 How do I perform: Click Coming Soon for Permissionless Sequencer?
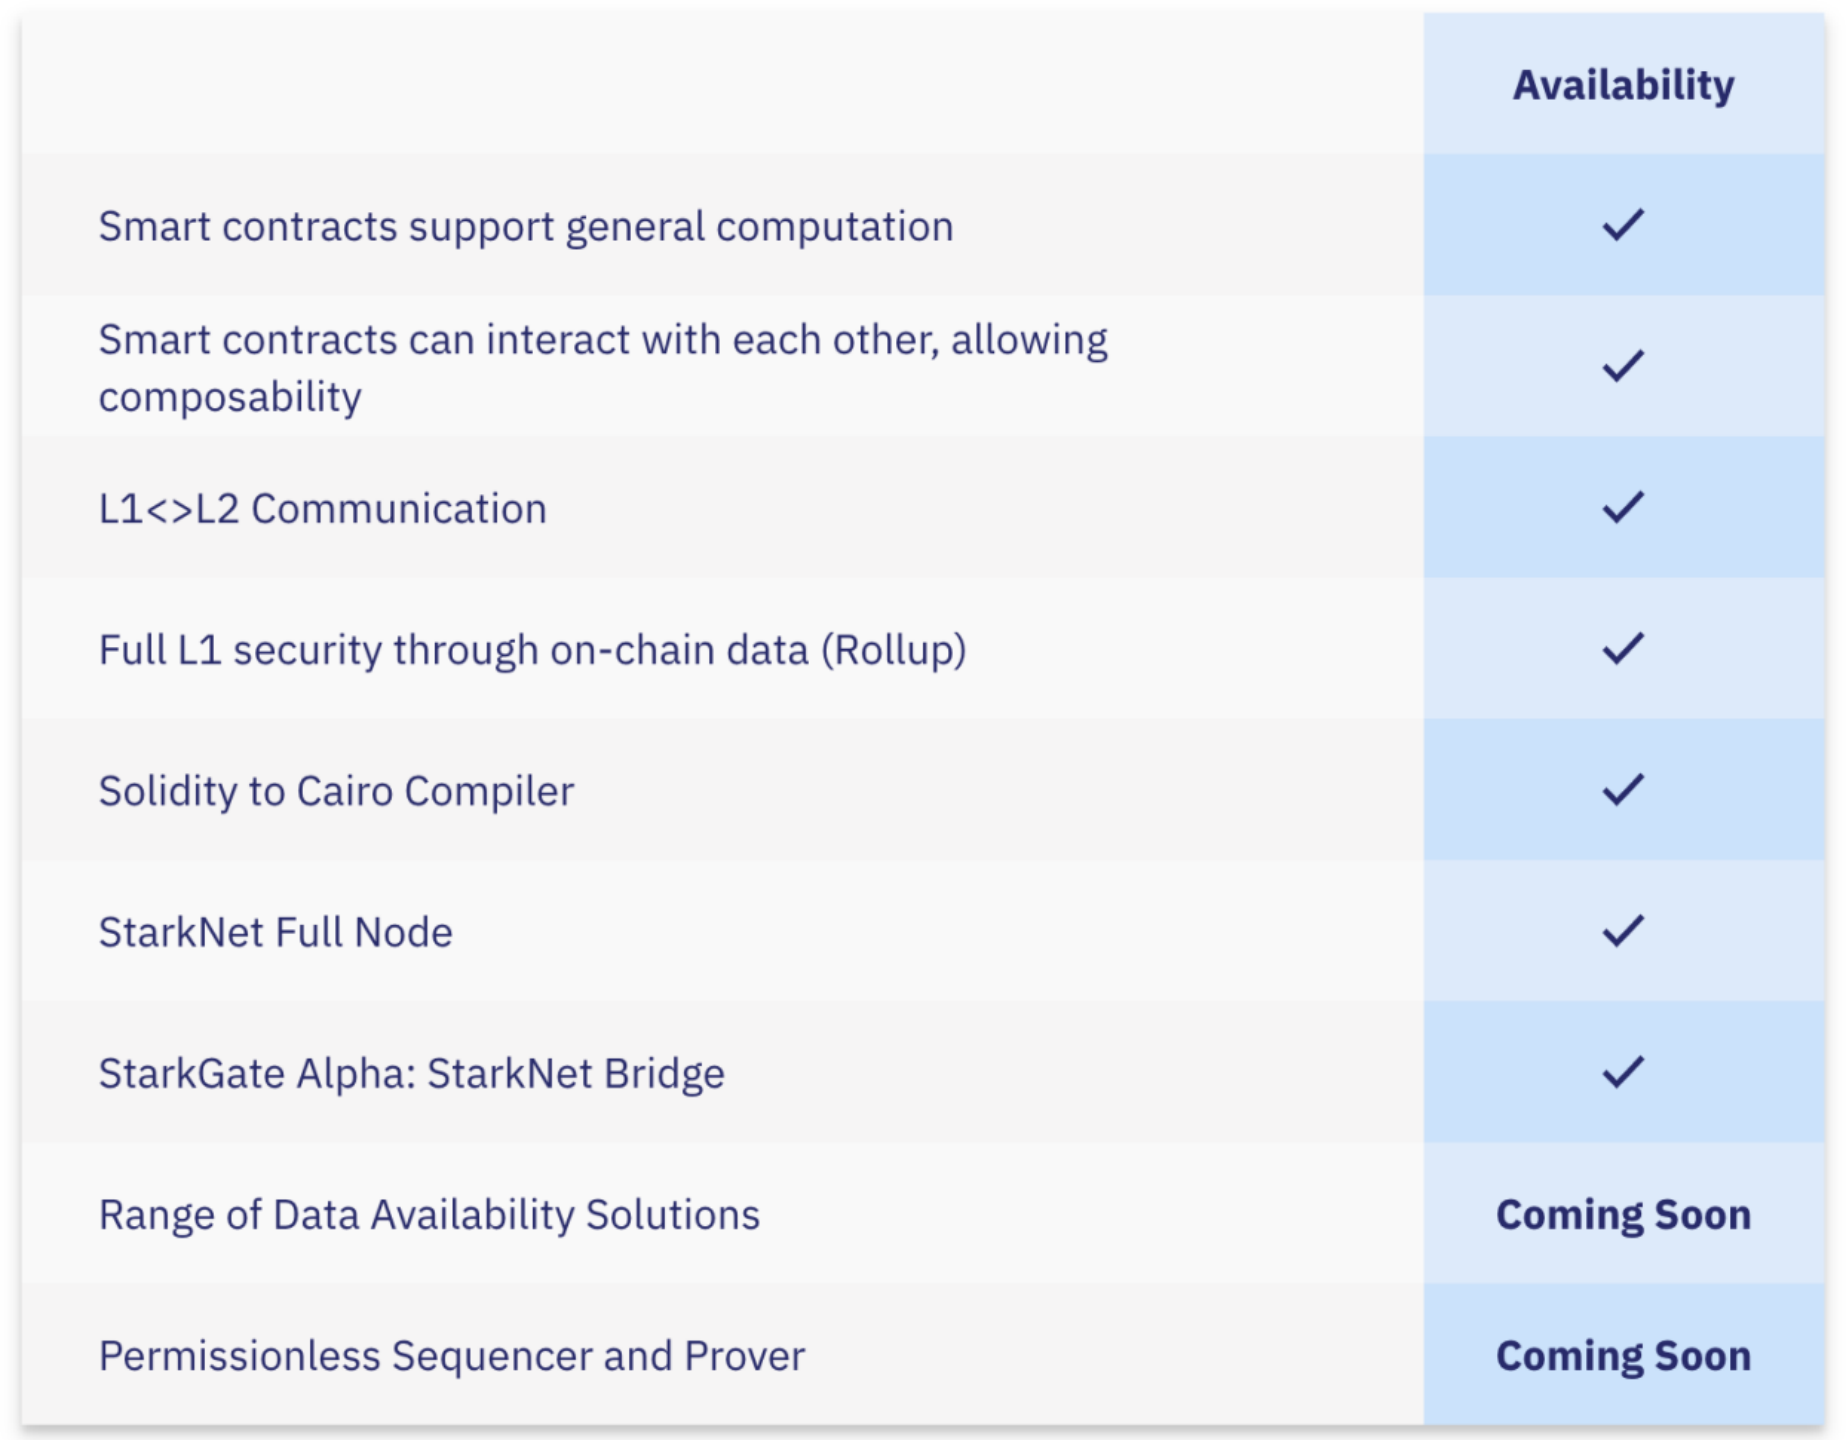pos(1623,1356)
